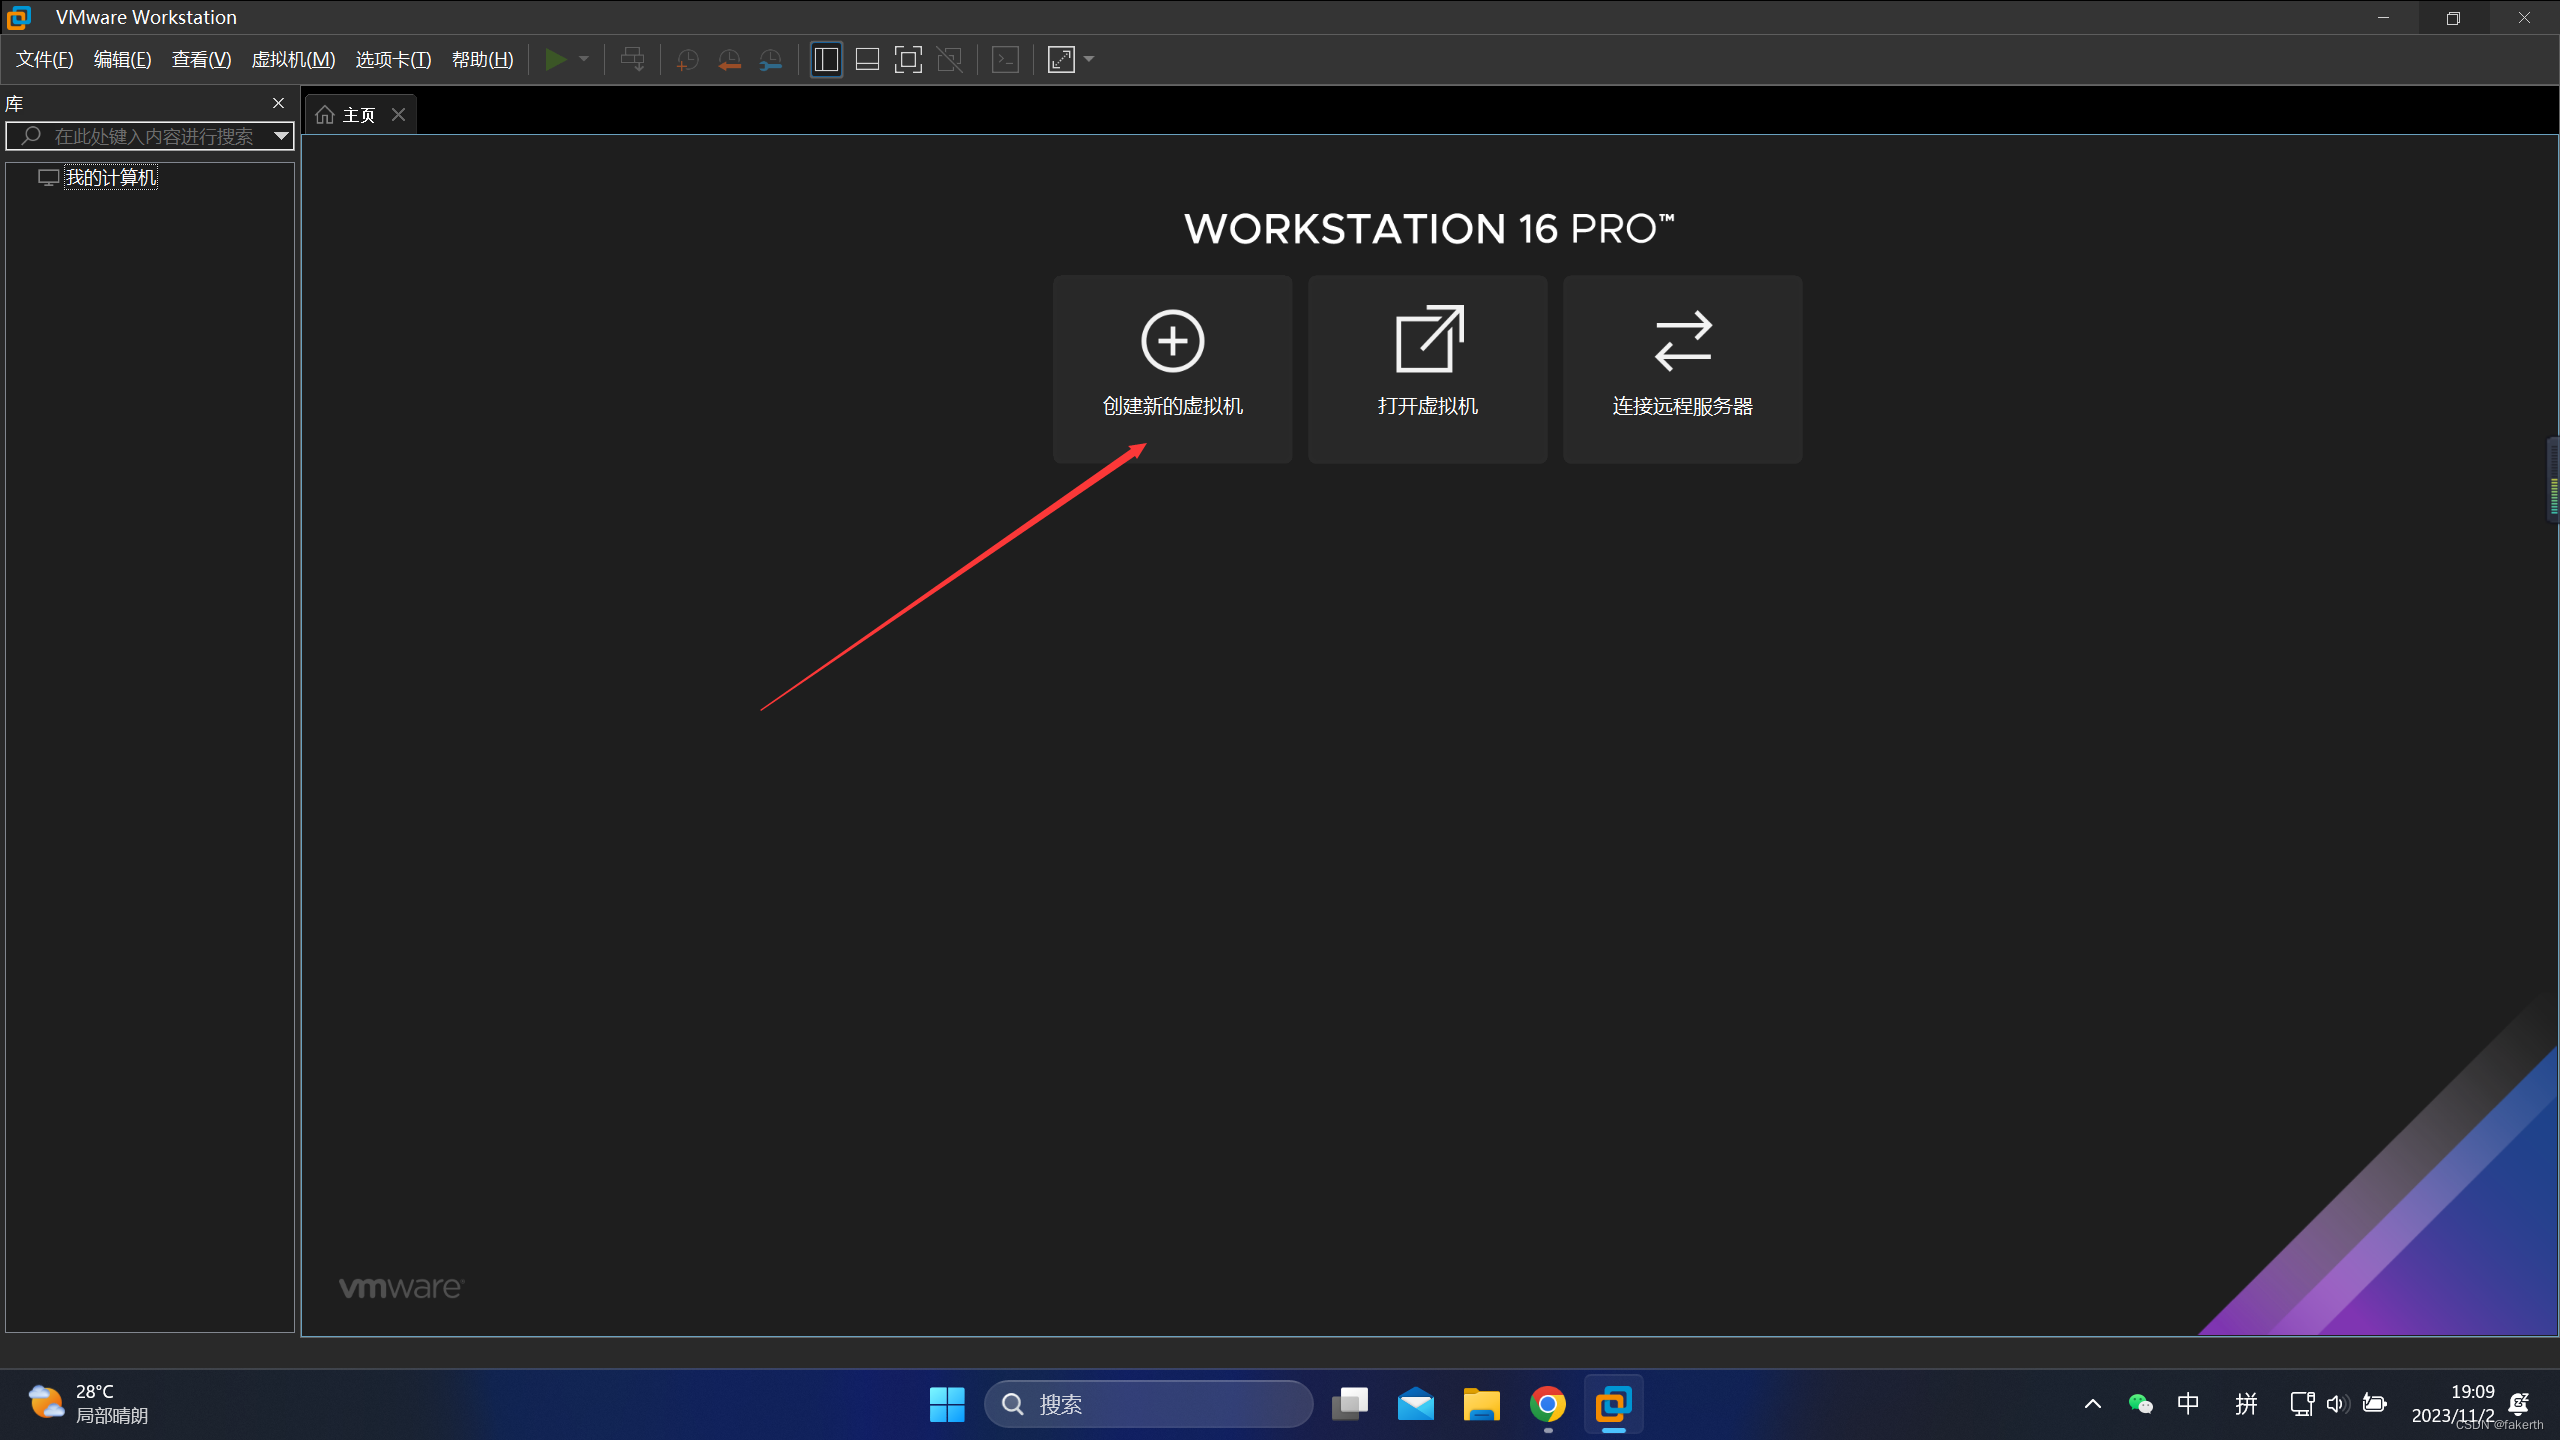The width and height of the screenshot is (2560, 1440).
Task: Toggle the library sidebar view button
Action: tap(826, 60)
